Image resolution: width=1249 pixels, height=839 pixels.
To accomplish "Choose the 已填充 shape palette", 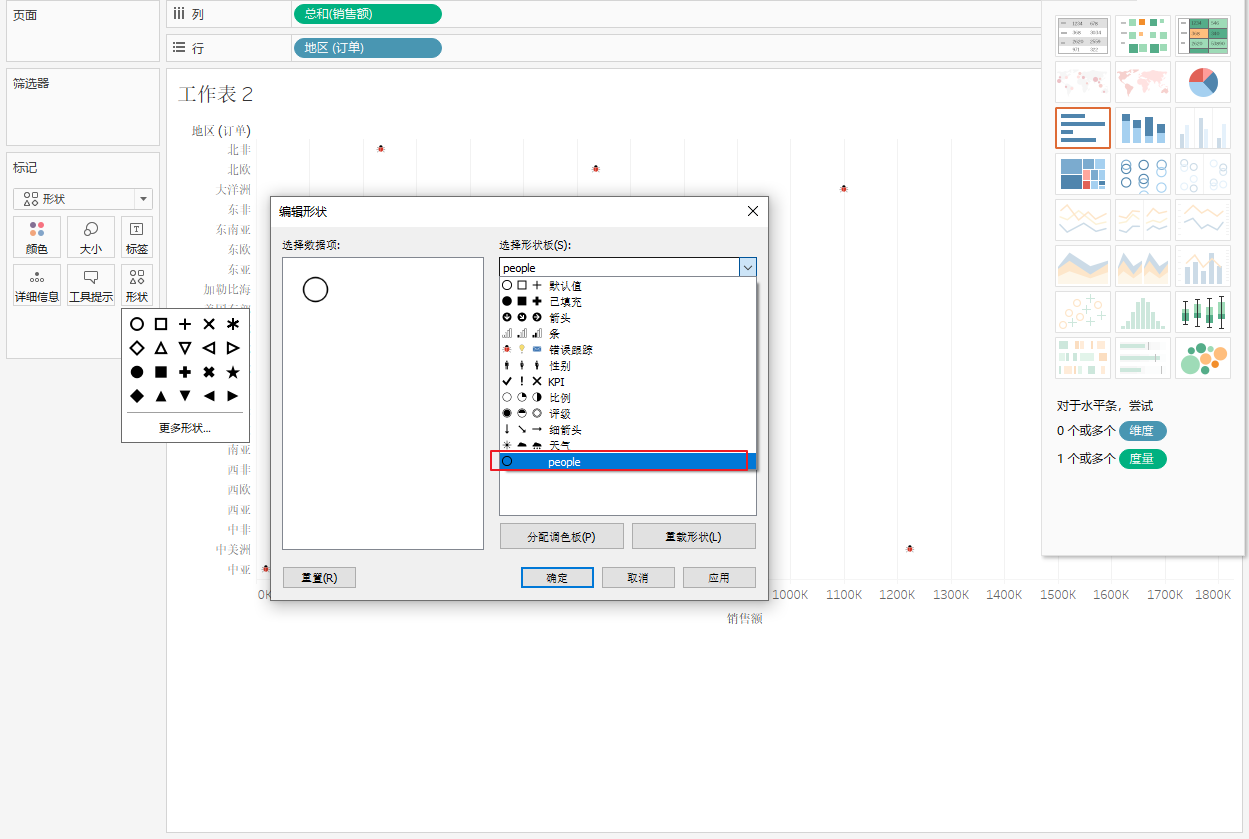I will click(627, 302).
